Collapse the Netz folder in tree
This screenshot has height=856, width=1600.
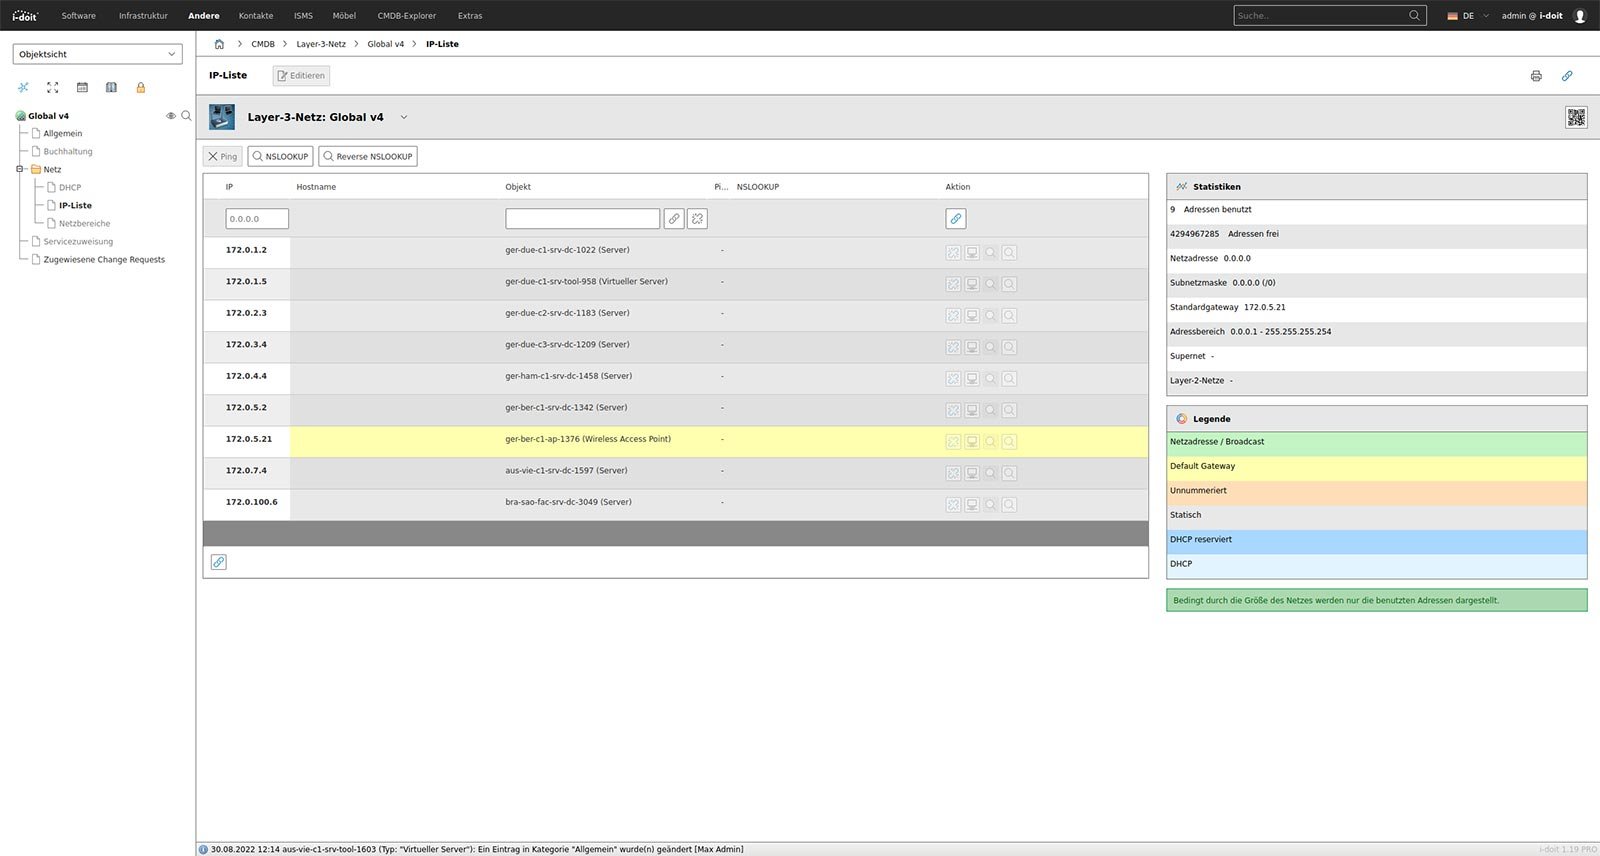point(19,169)
